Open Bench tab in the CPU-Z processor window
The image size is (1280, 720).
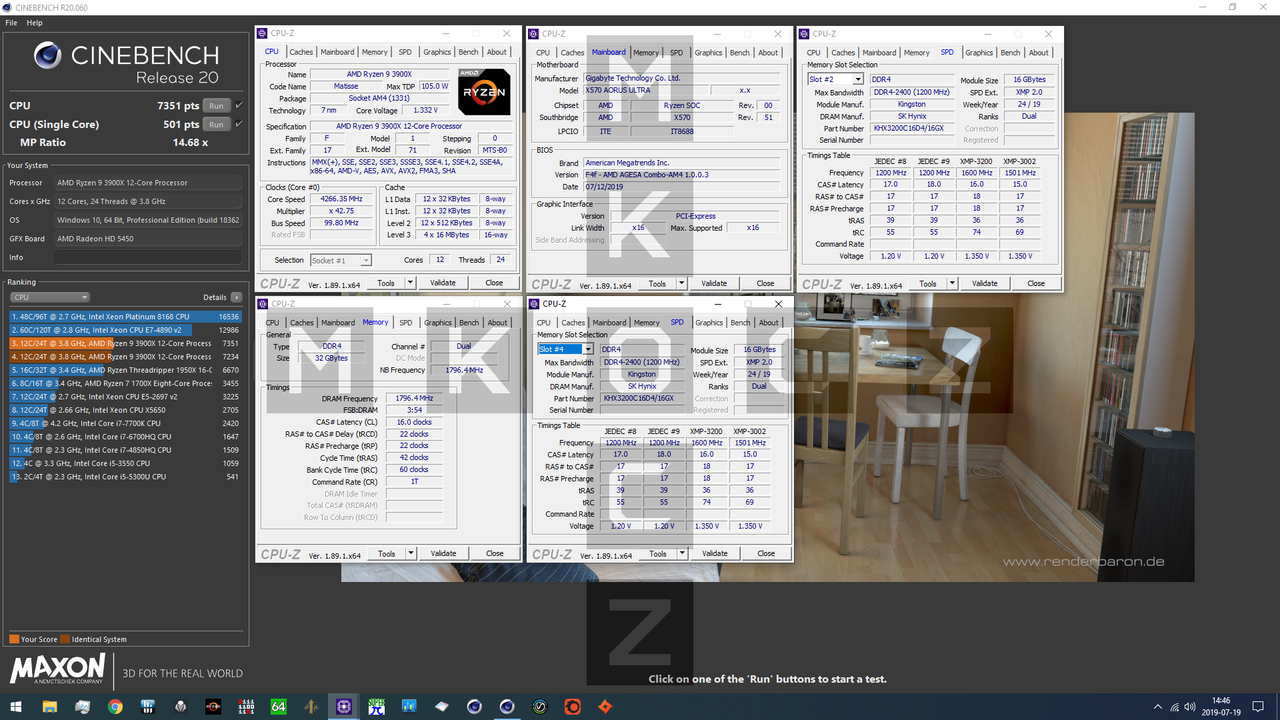point(468,52)
